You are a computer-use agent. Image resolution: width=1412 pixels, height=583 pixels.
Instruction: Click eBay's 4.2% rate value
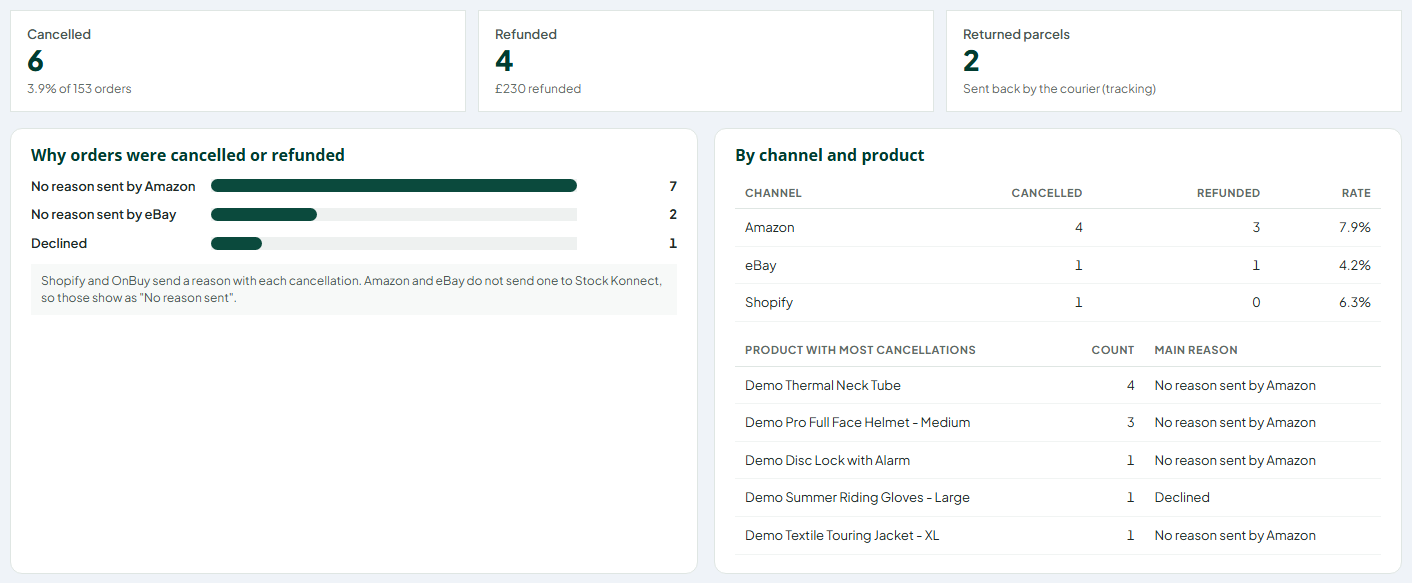1355,265
